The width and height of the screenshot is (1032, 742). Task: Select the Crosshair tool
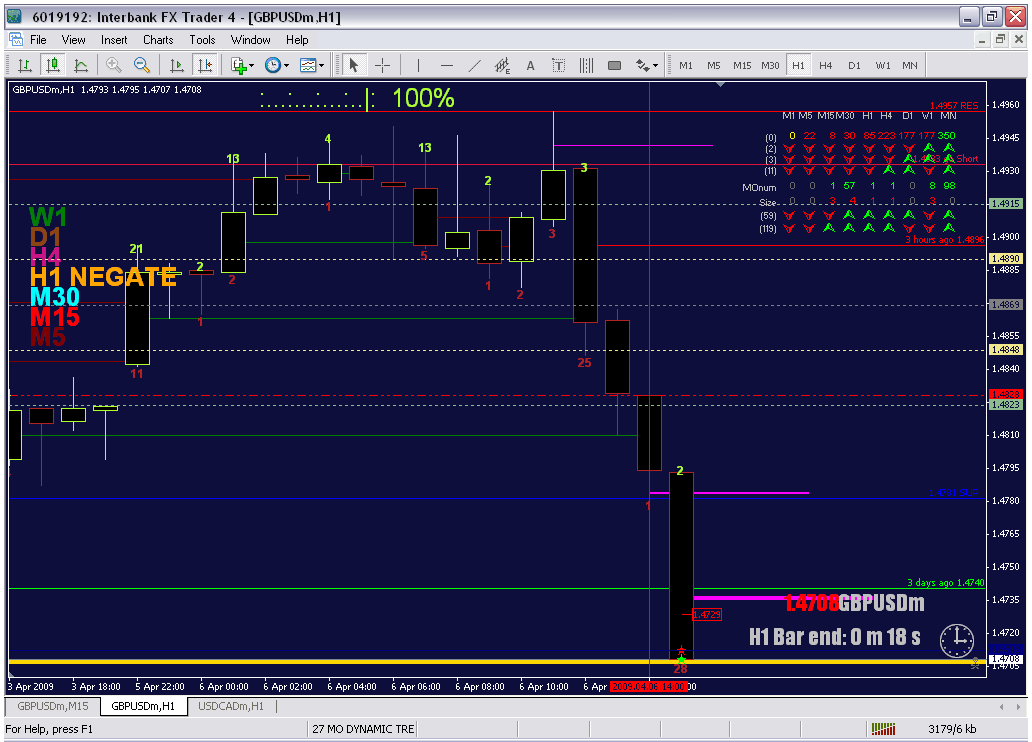click(382, 65)
